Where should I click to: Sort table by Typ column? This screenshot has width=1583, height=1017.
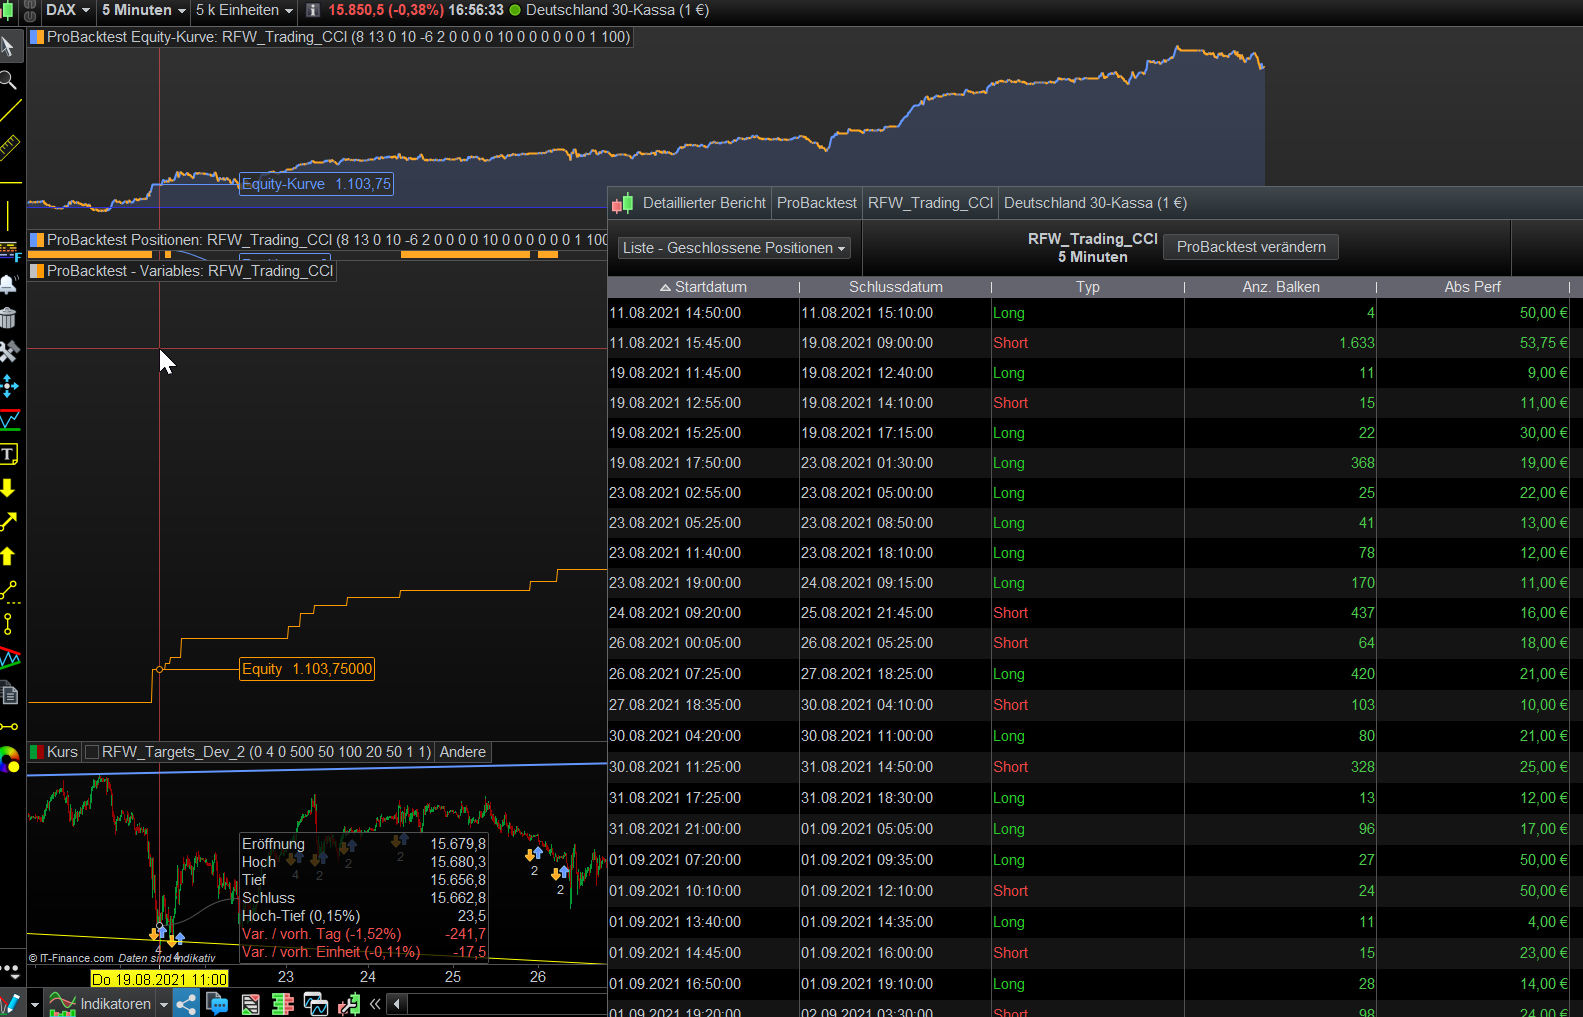pyautogui.click(x=1088, y=287)
